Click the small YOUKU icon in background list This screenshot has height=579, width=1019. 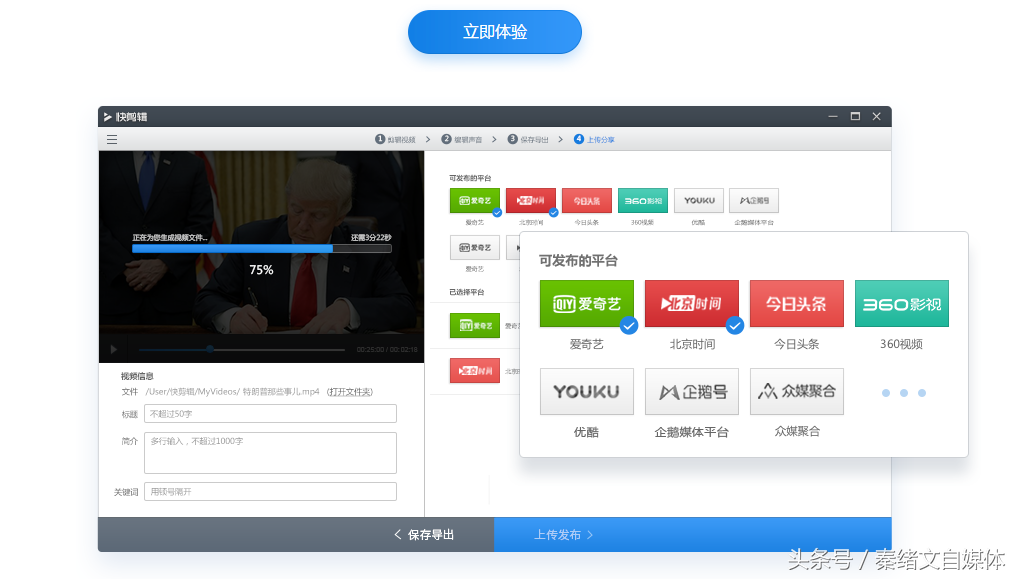click(698, 200)
